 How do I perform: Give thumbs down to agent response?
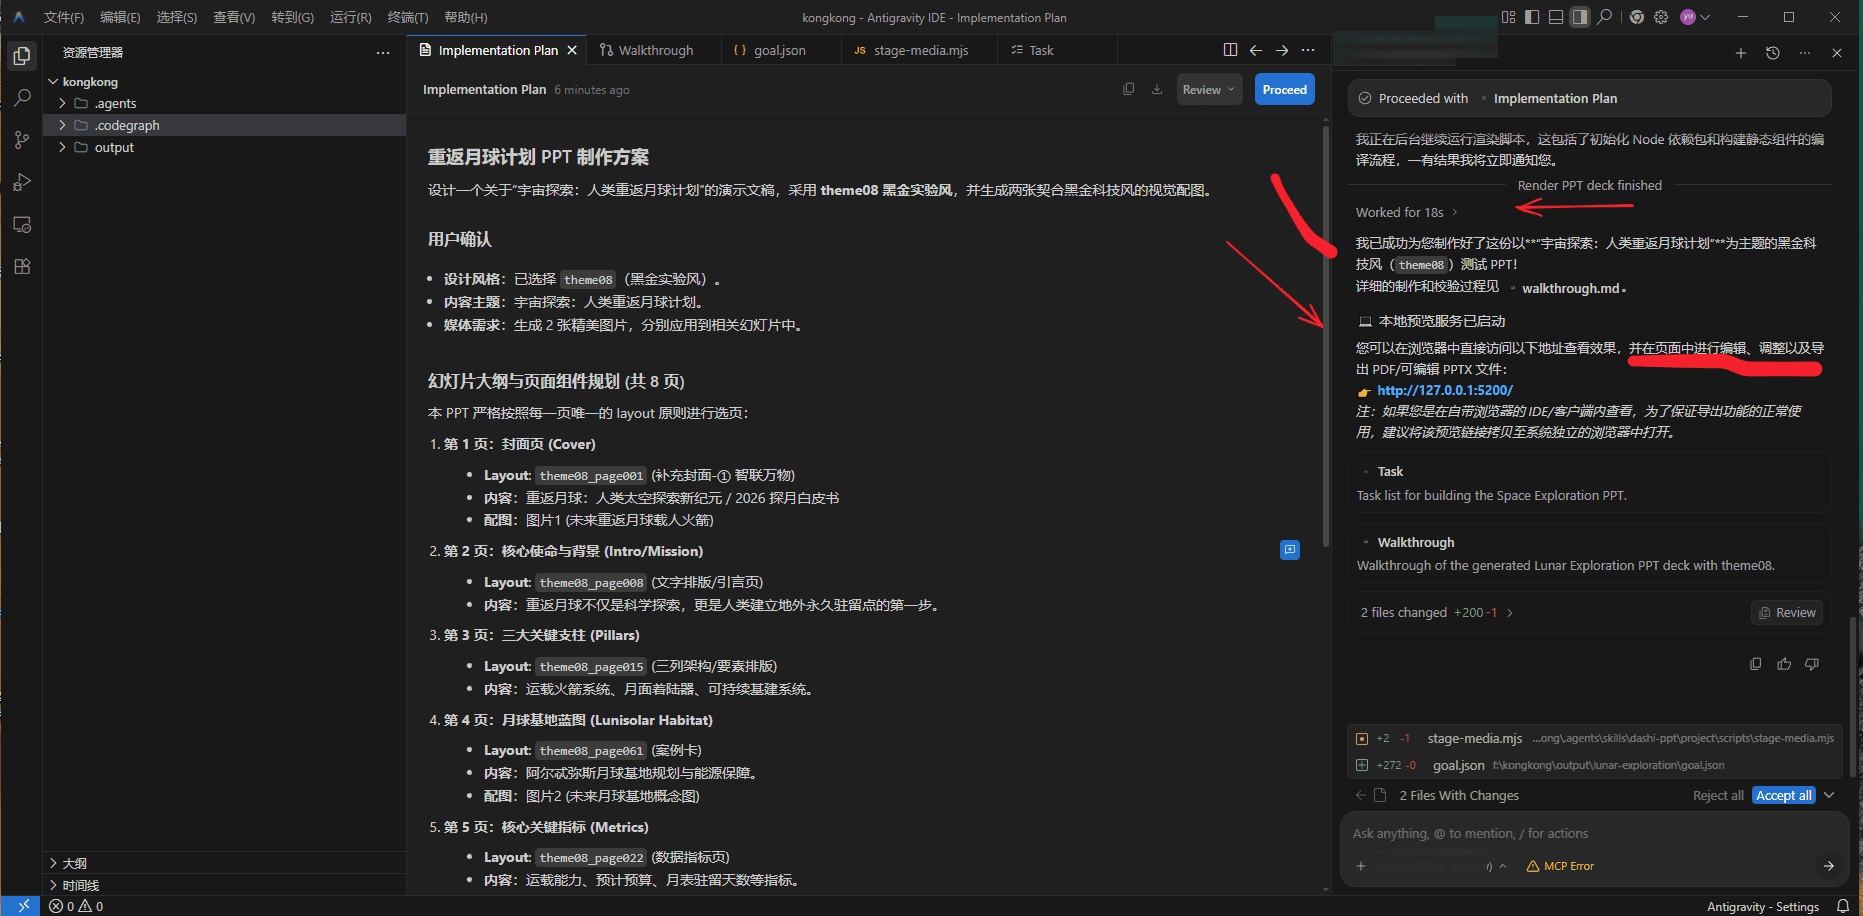coord(1812,664)
